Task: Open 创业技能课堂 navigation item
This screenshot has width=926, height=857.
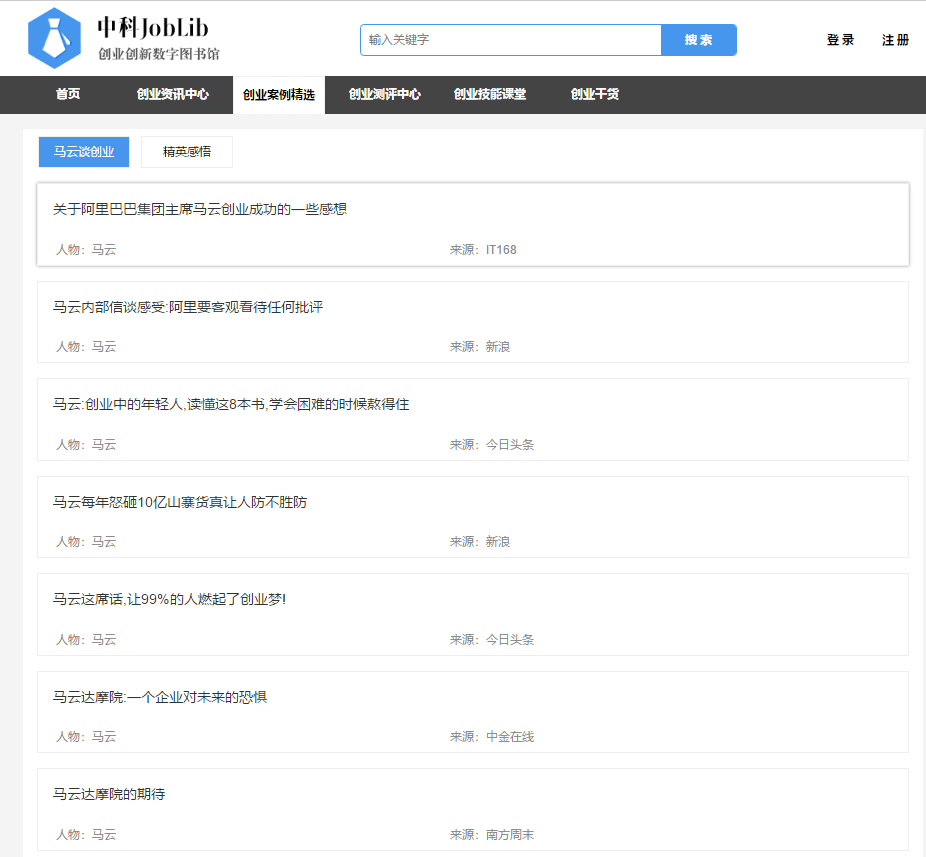Action: click(x=490, y=95)
